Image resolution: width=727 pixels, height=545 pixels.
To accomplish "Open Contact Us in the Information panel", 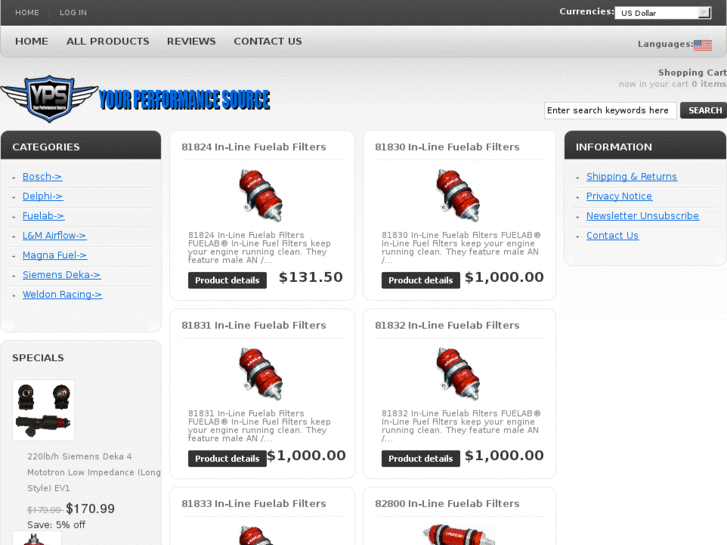I will coord(612,236).
